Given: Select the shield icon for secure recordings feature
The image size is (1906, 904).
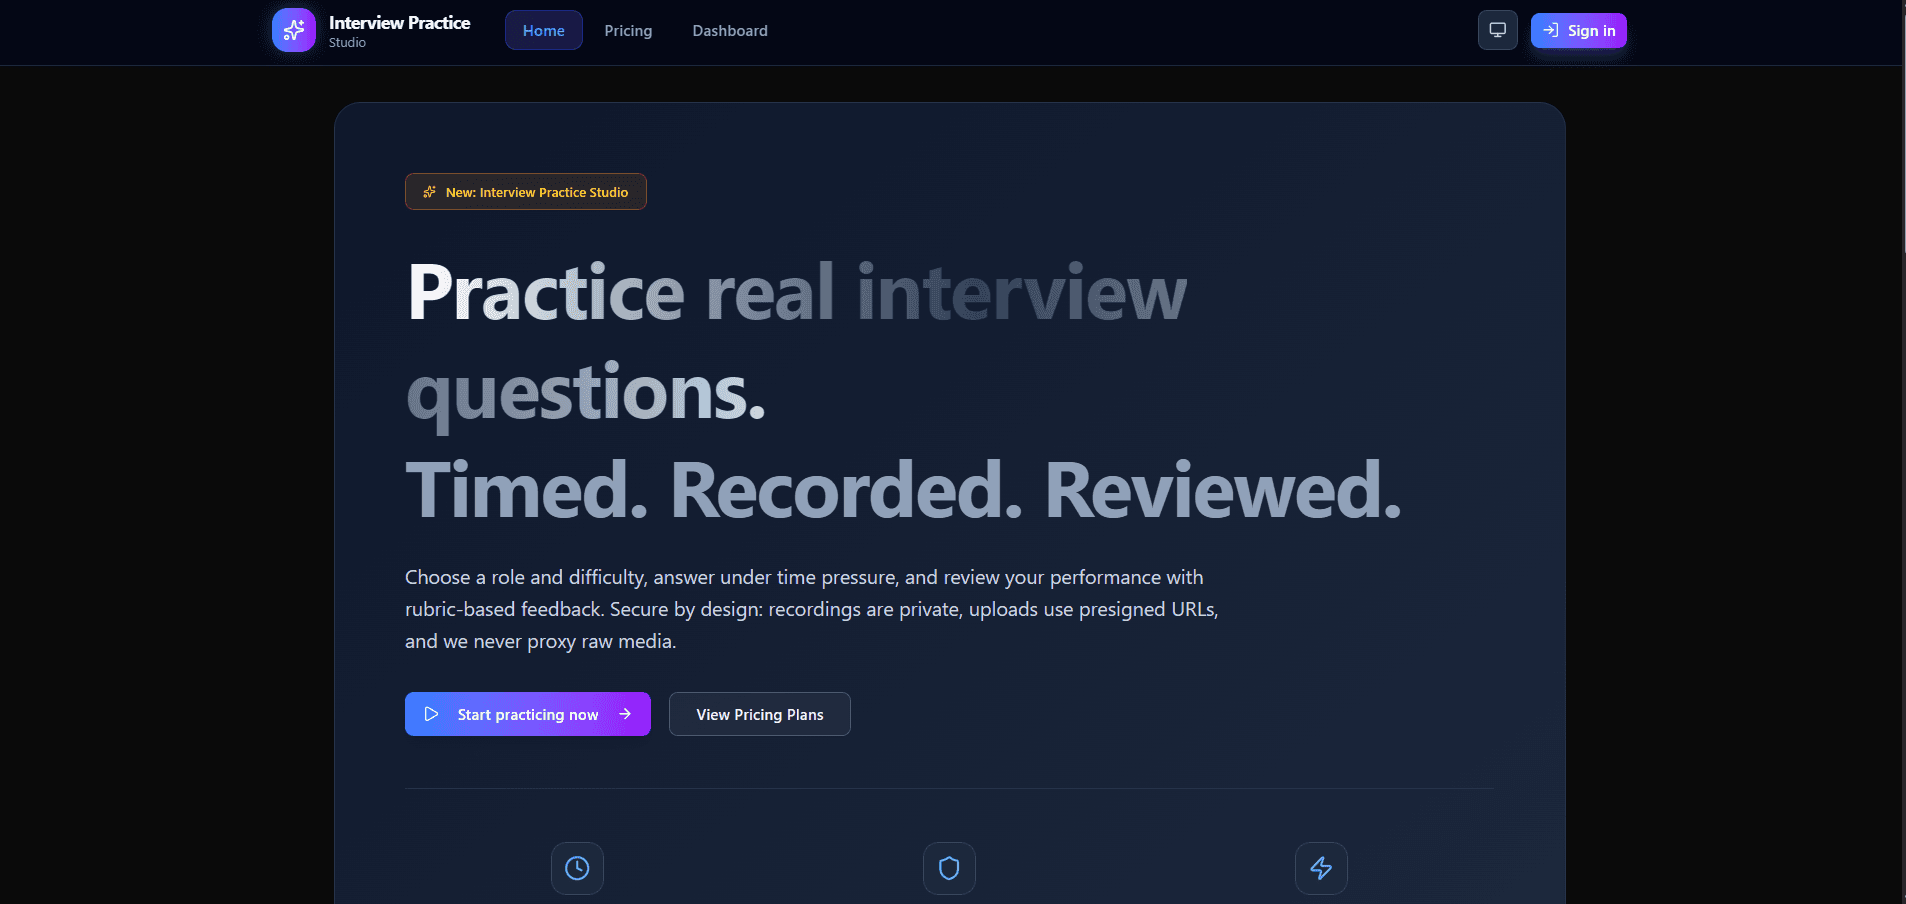Looking at the screenshot, I should coord(949,868).
